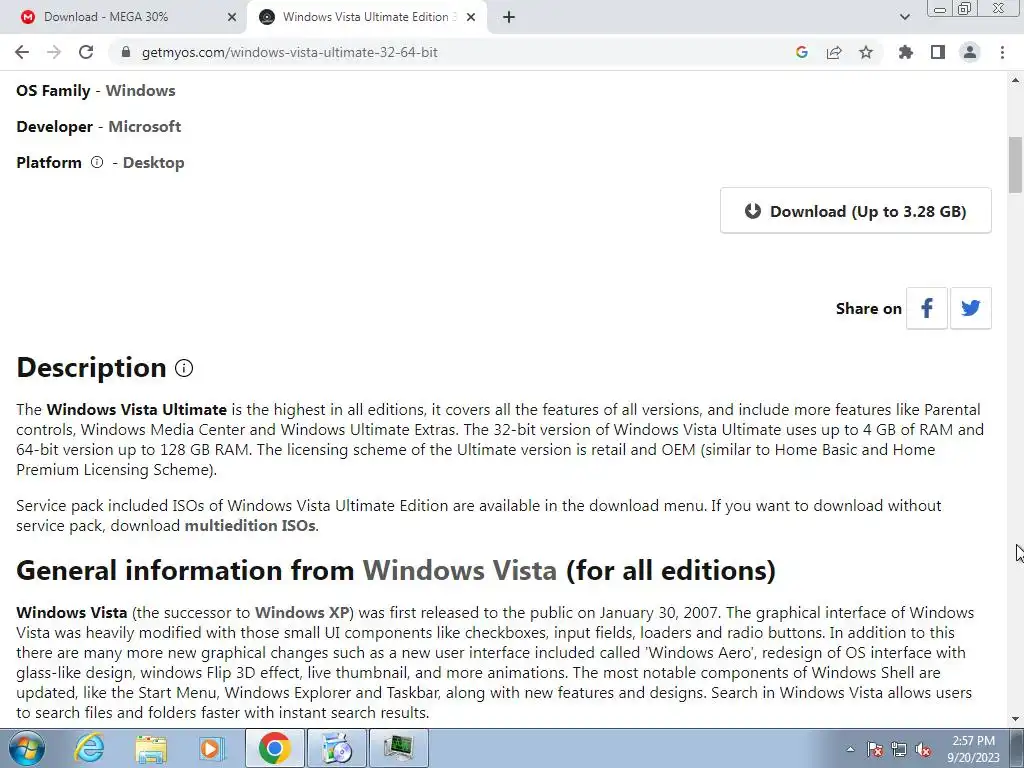Screen dimensions: 1024x768
Task: Click the scrollbar down arrow
Action: 1015,719
